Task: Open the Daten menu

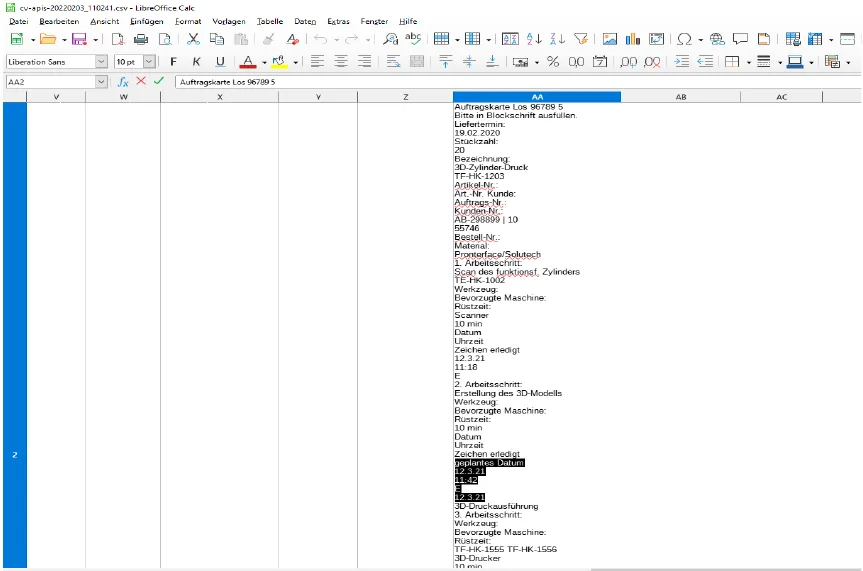Action: 305,21
